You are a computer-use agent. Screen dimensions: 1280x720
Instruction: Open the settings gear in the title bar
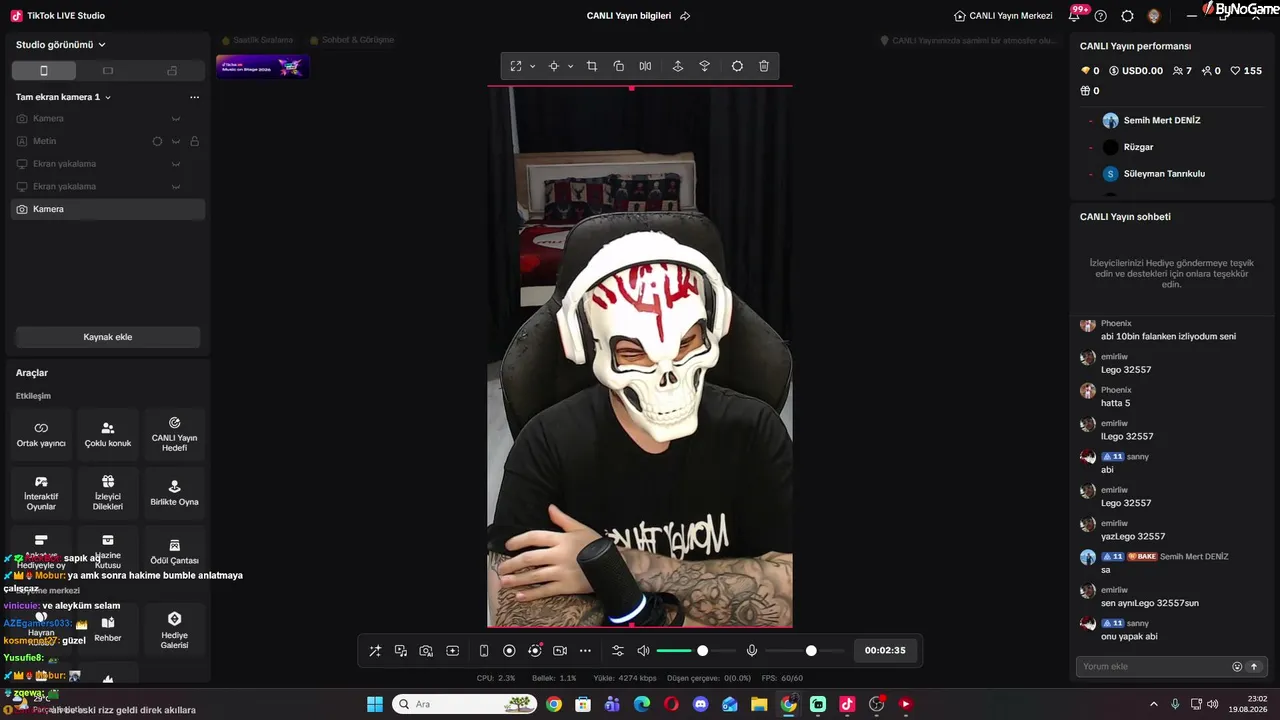(1127, 16)
